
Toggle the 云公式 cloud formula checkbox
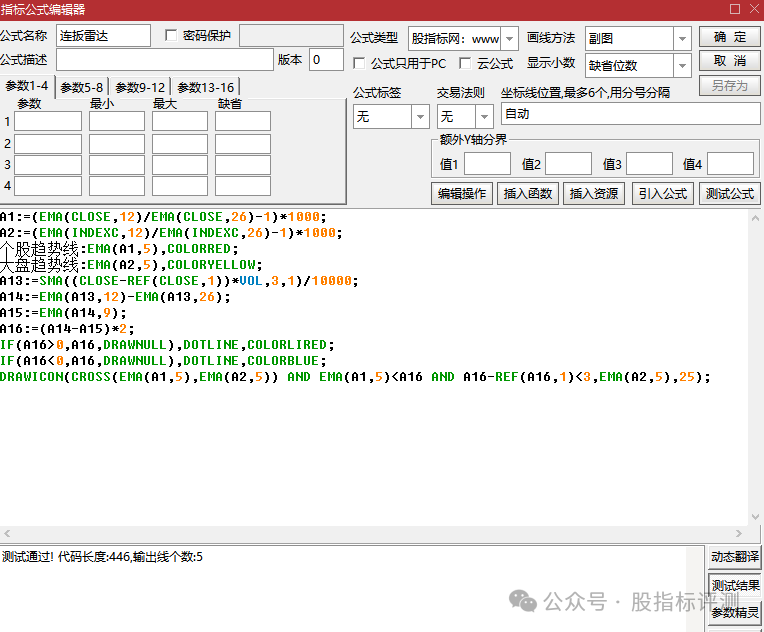(465, 63)
